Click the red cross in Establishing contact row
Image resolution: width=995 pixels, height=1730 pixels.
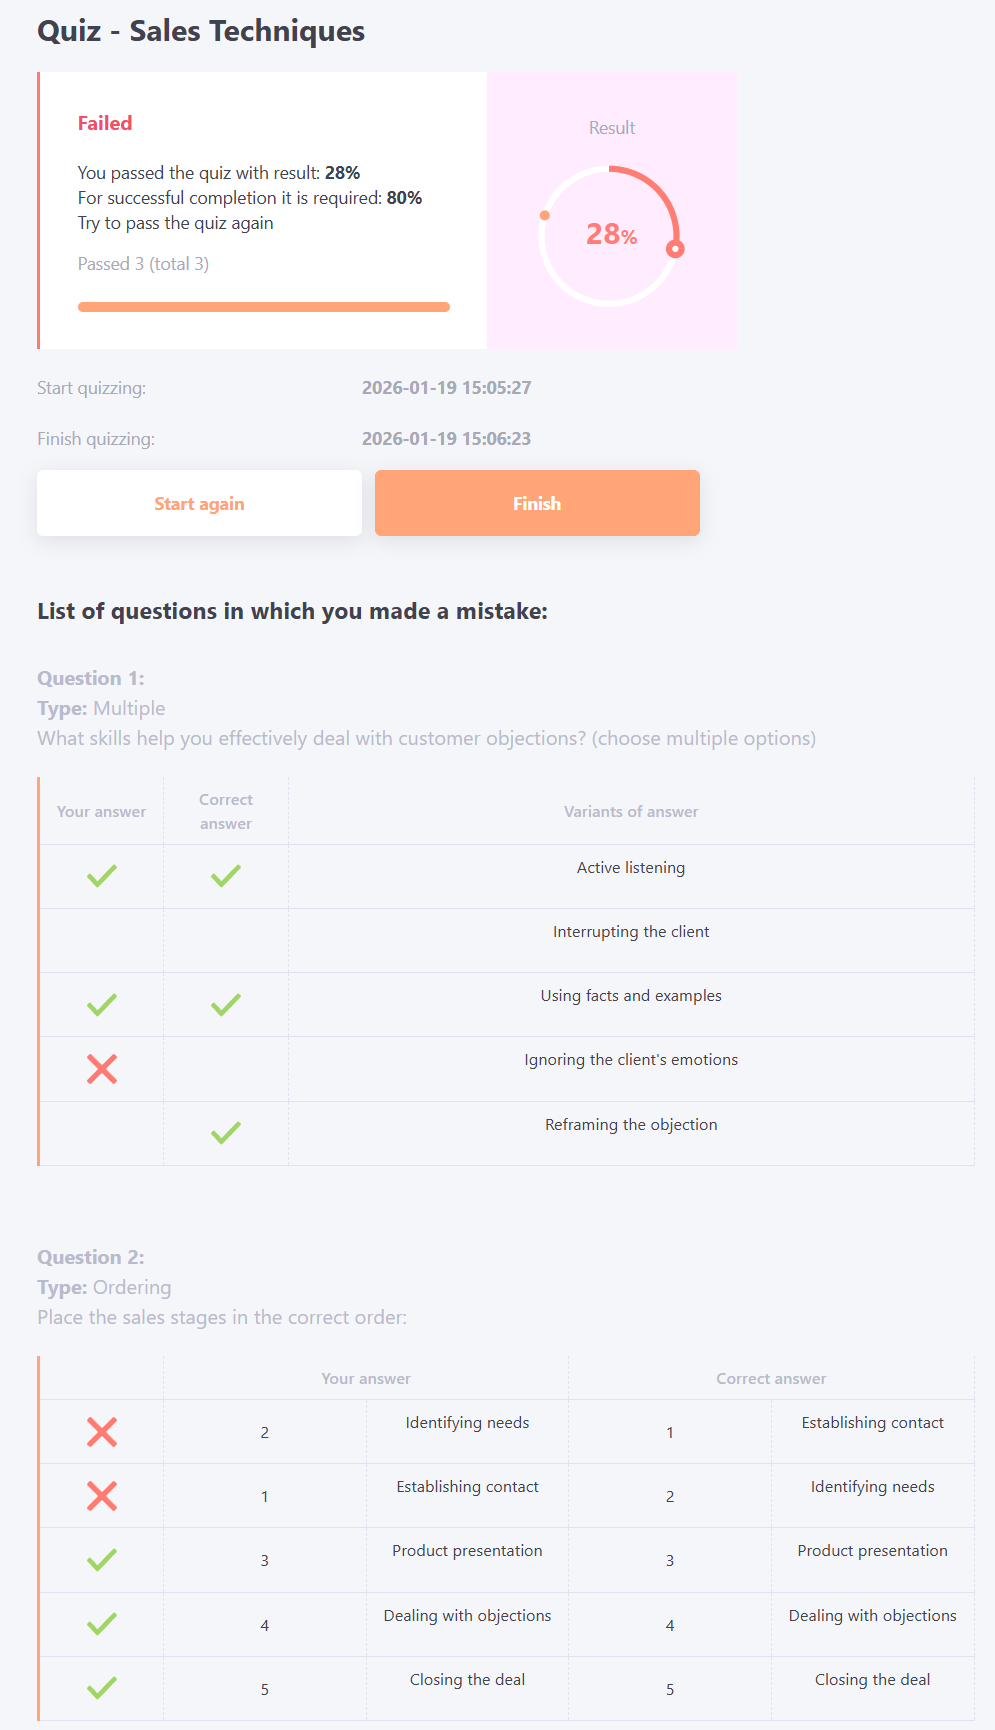(101, 1496)
